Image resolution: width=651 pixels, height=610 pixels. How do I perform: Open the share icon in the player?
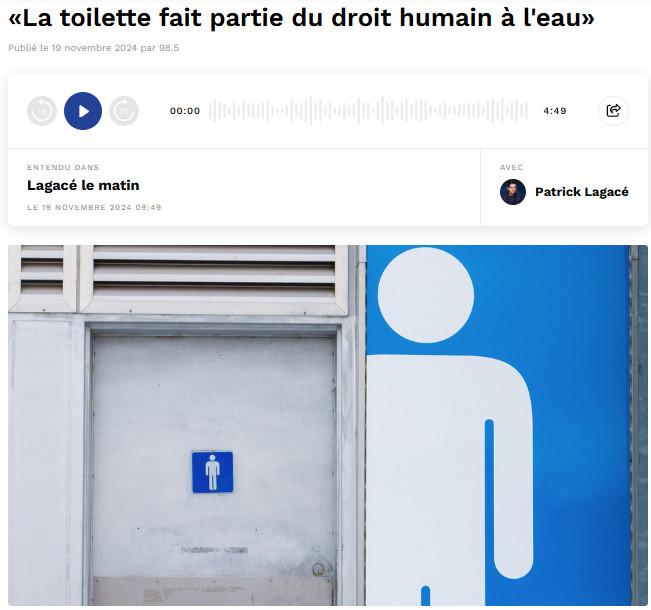pyautogui.click(x=613, y=110)
